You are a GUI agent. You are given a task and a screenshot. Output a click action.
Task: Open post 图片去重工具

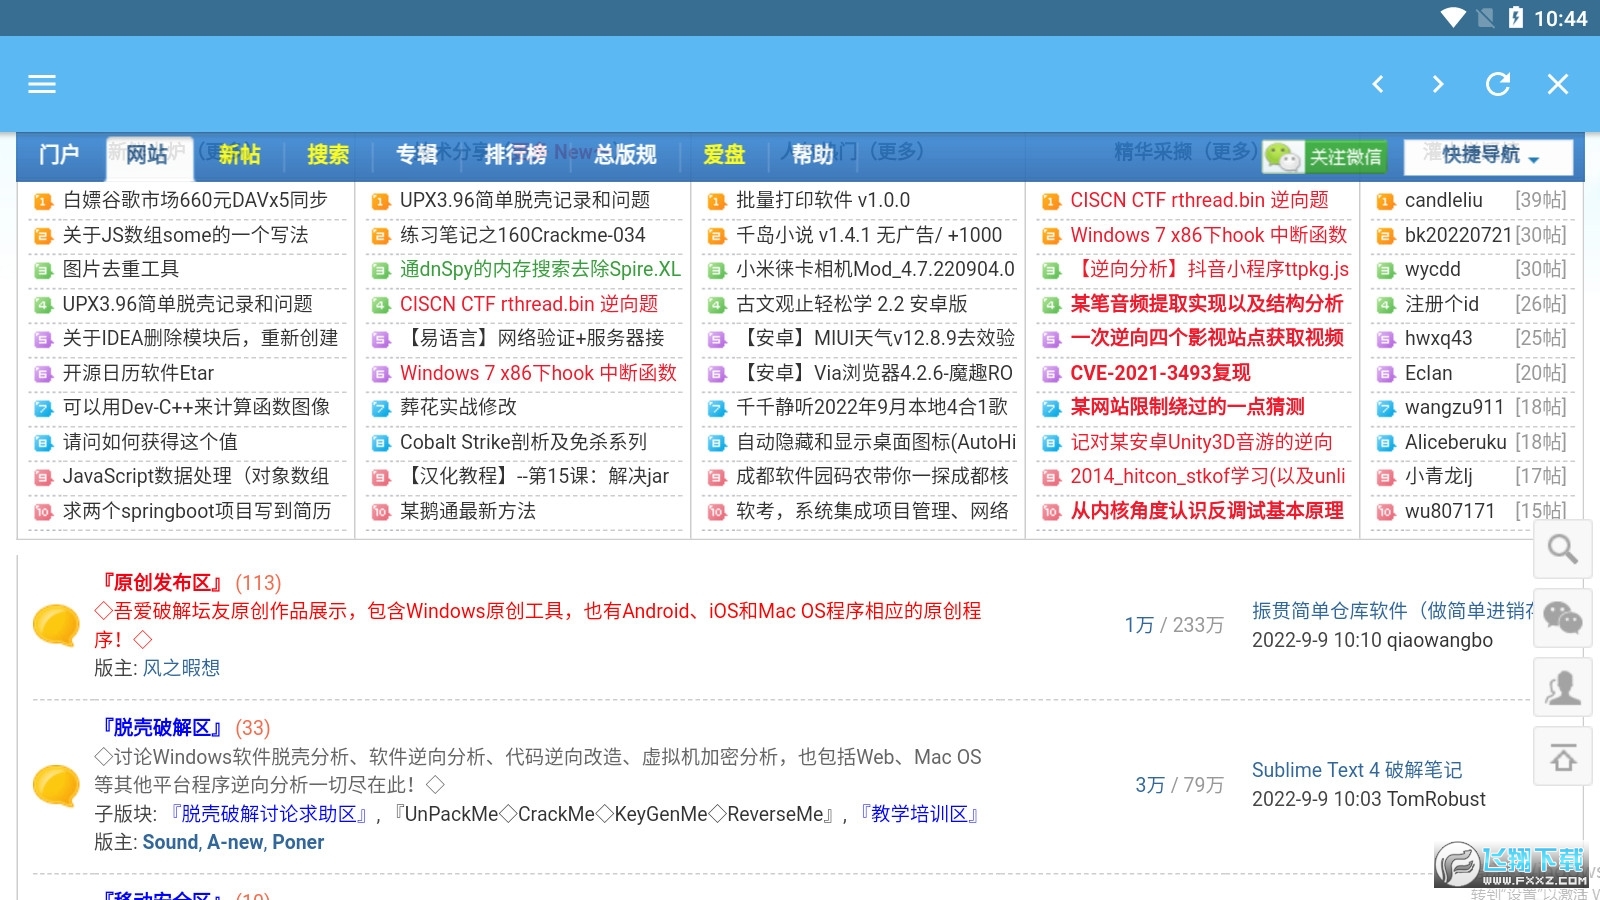click(x=121, y=269)
